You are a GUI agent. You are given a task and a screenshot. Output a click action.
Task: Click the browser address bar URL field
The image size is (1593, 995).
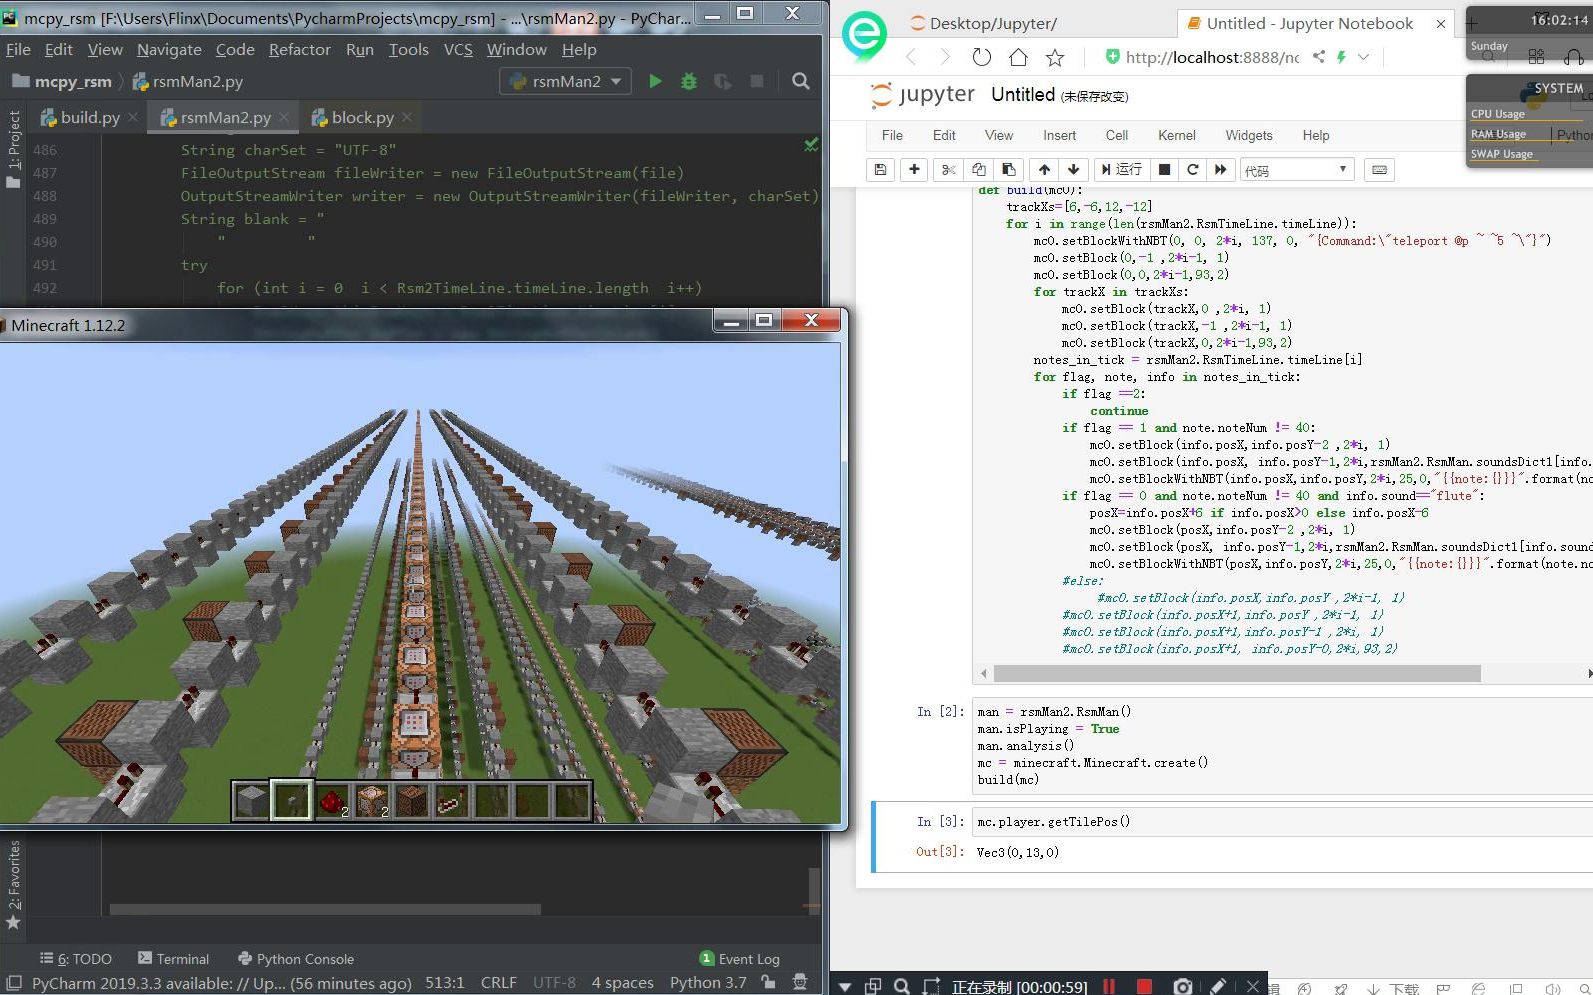tap(1212, 57)
